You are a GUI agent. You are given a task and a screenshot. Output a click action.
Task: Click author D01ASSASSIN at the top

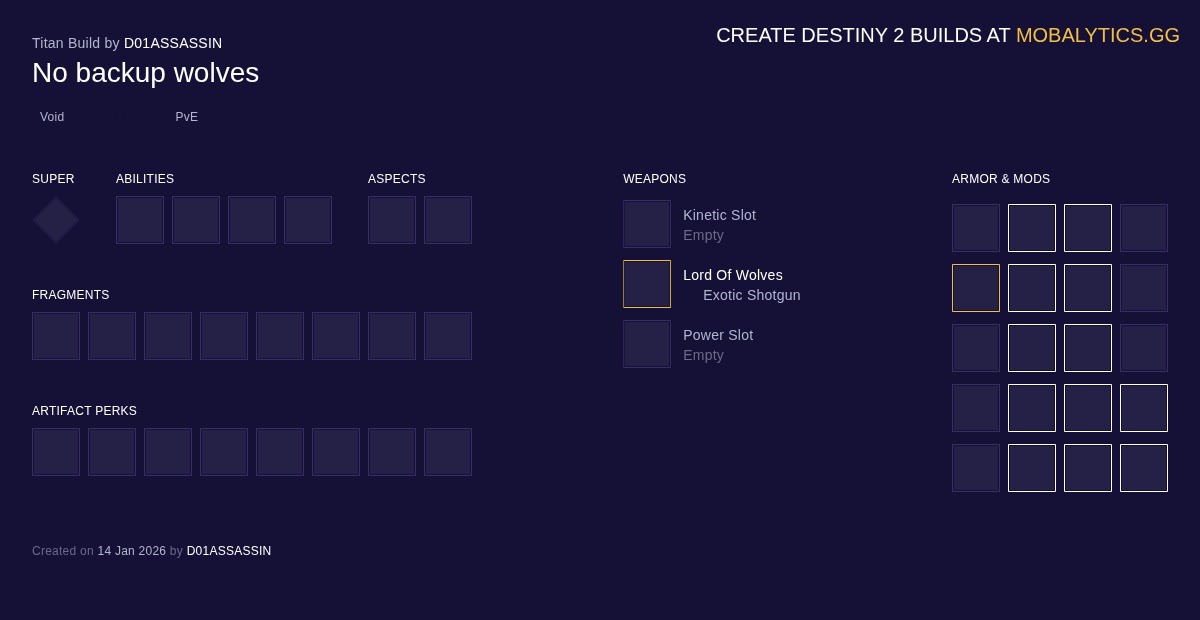tap(173, 43)
